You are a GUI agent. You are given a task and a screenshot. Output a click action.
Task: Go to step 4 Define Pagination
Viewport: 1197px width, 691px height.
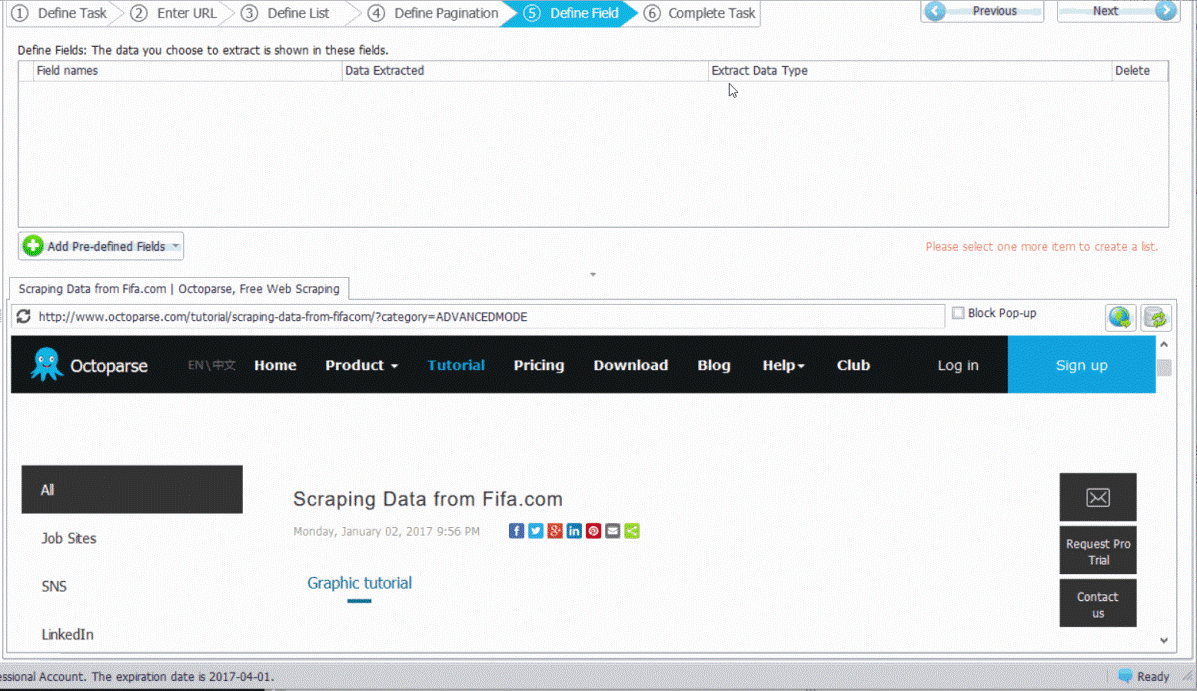pos(434,13)
